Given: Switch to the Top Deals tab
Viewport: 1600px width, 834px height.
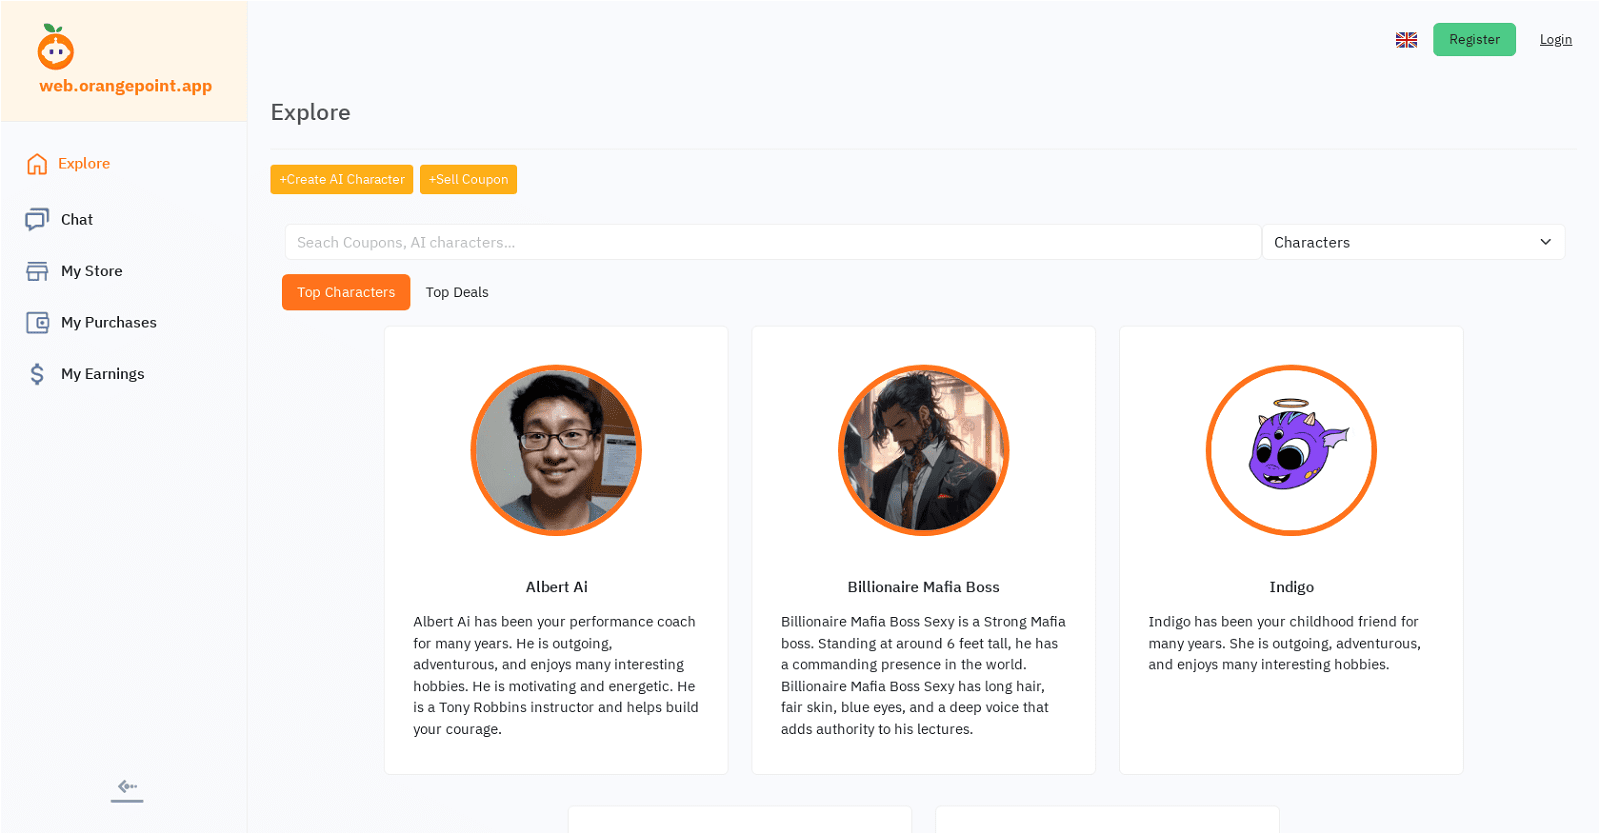Looking at the screenshot, I should coord(457,292).
